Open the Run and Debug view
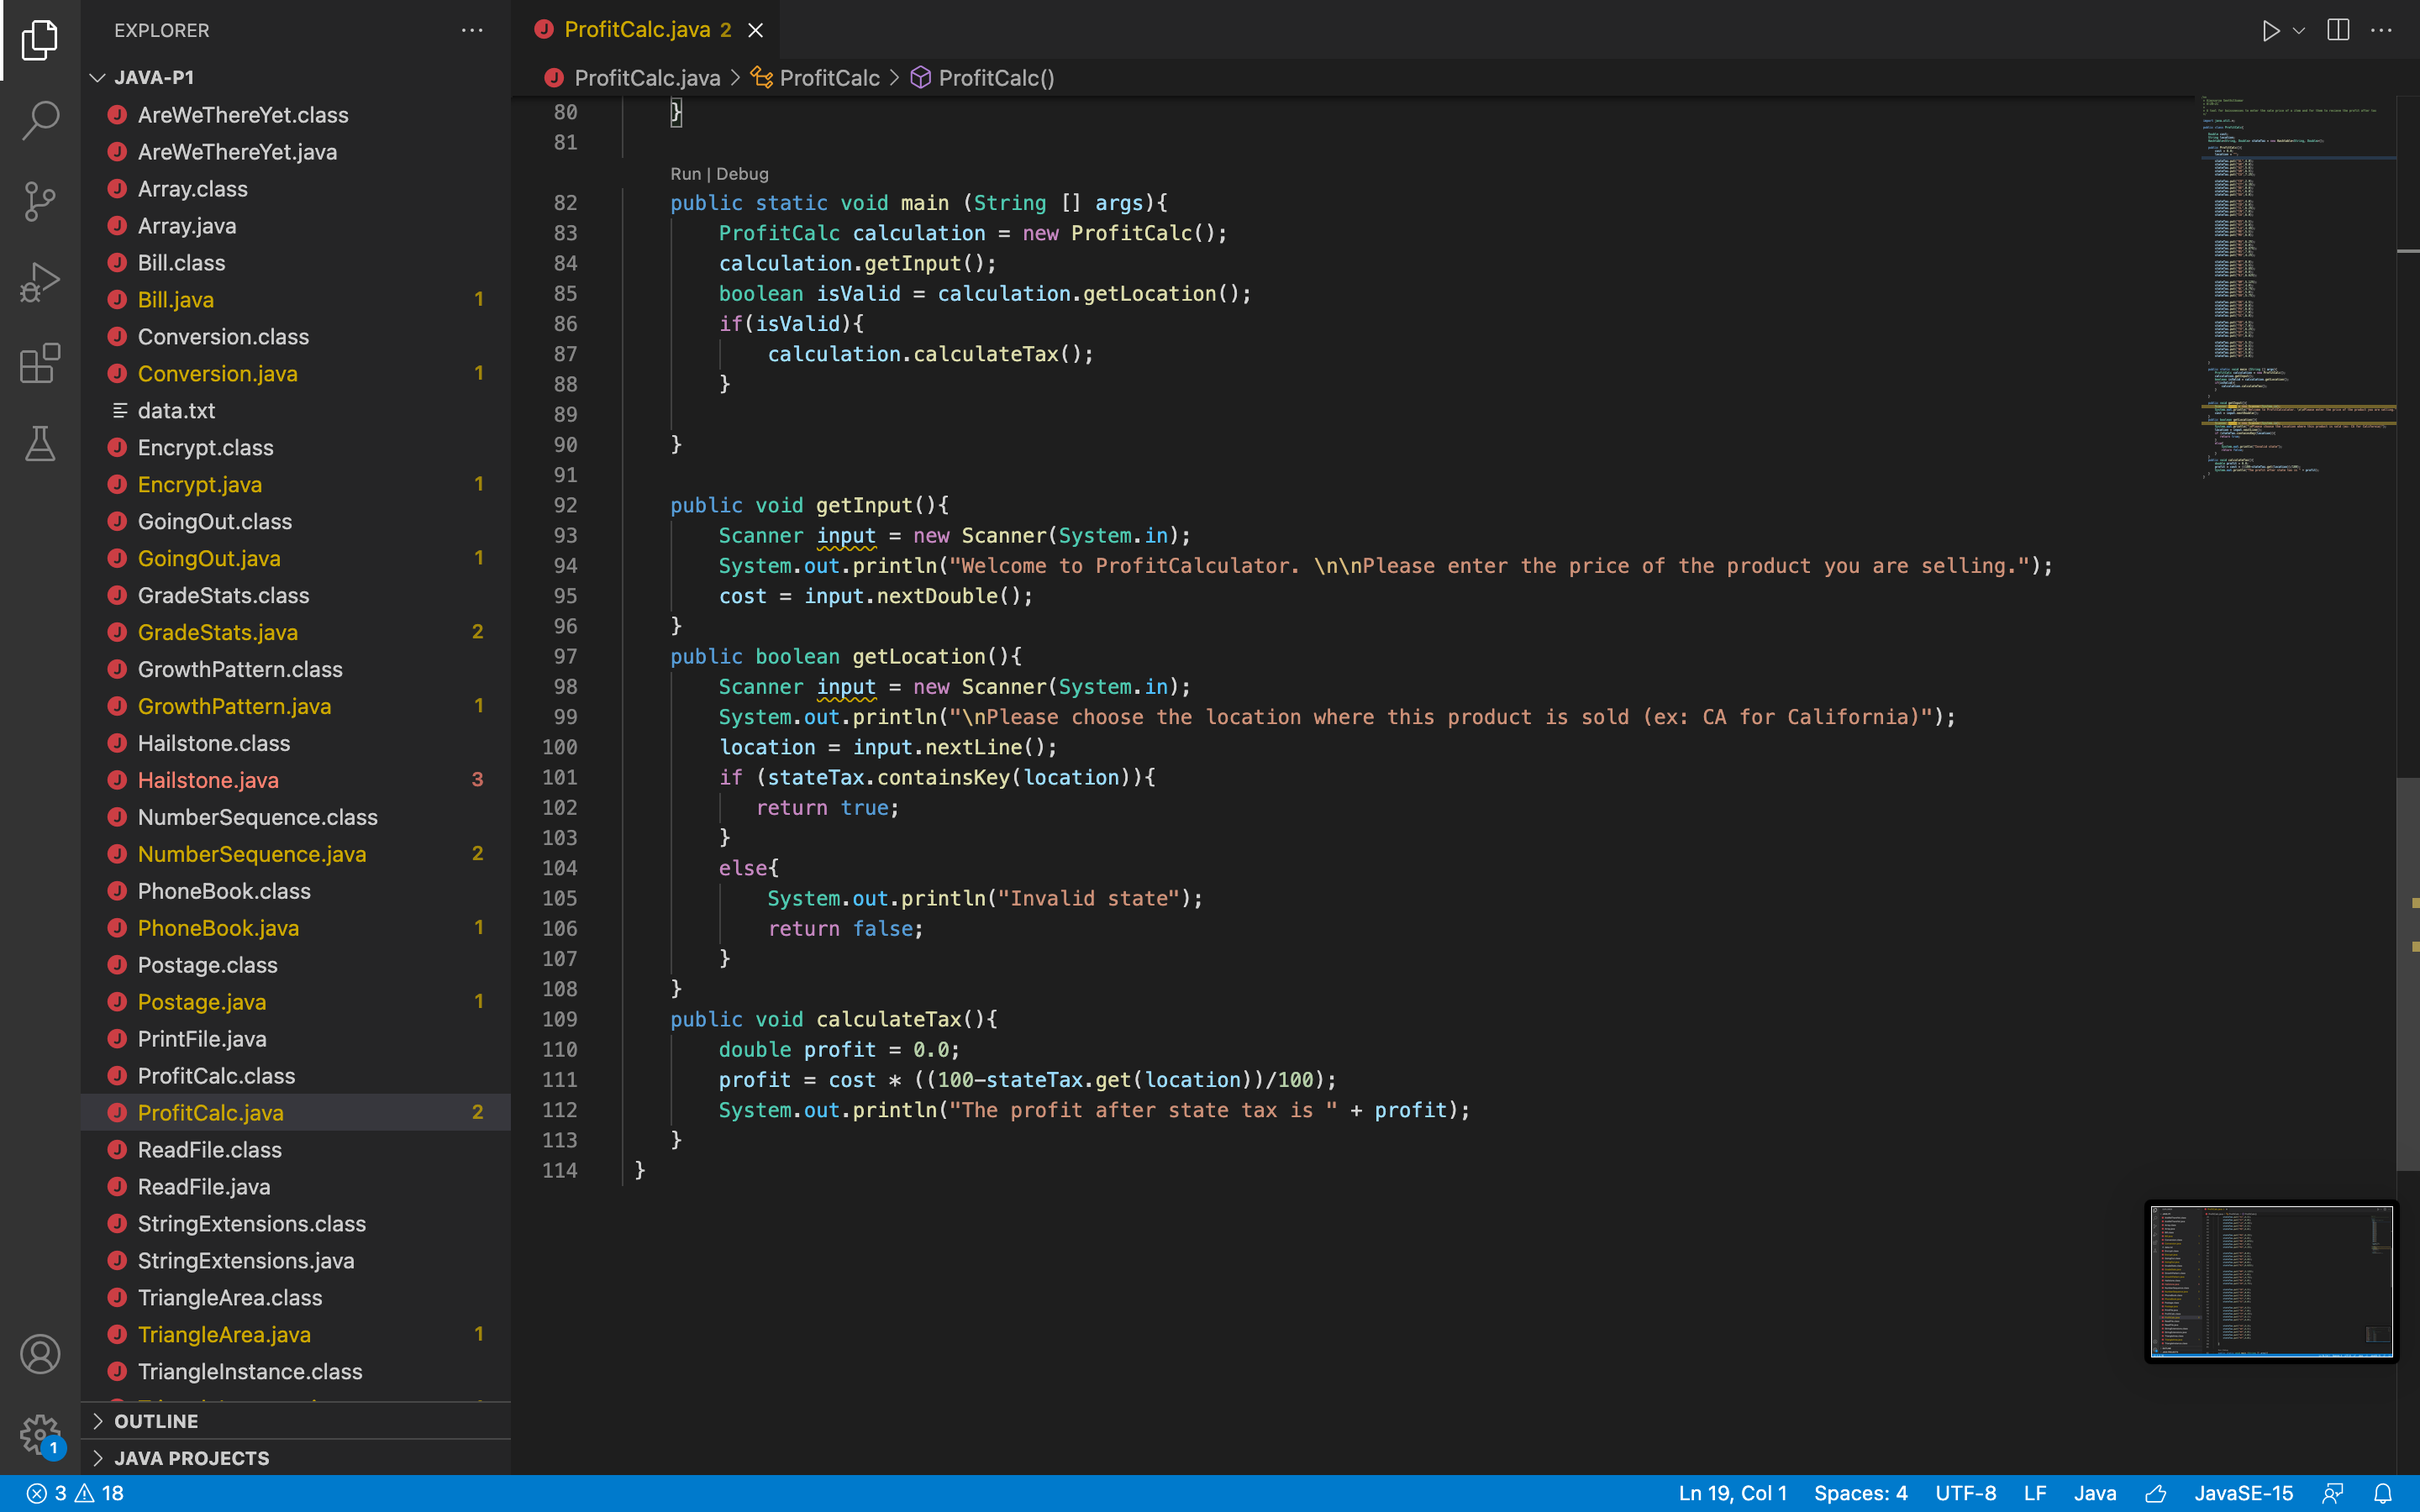This screenshot has height=1512, width=2420. (40, 282)
